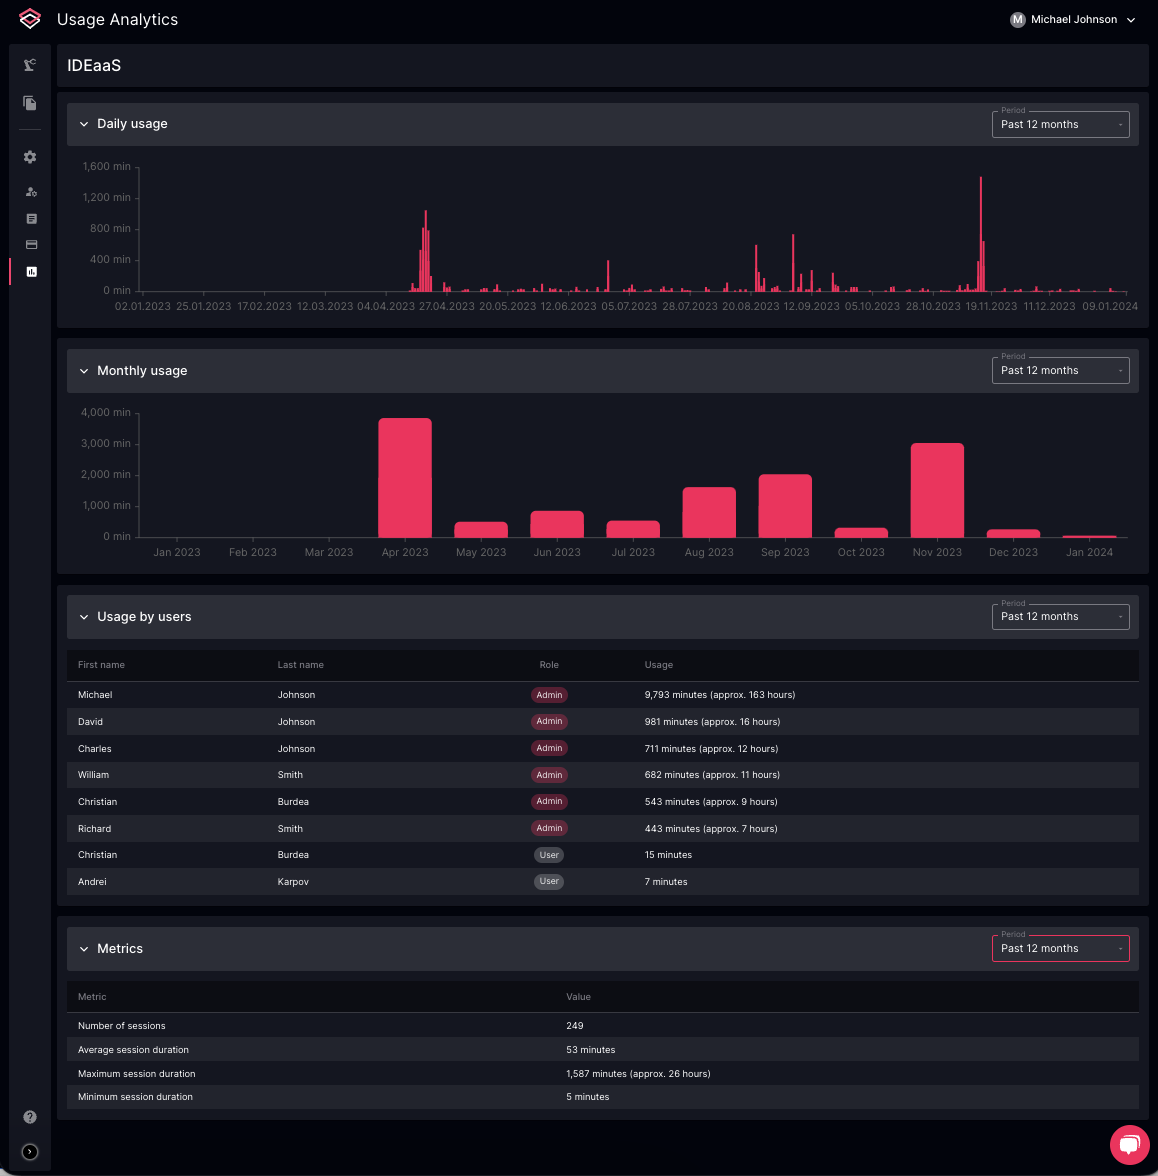This screenshot has height=1176, width=1158.
Task: Open the copy documents icon in sidebar
Action: (x=30, y=103)
